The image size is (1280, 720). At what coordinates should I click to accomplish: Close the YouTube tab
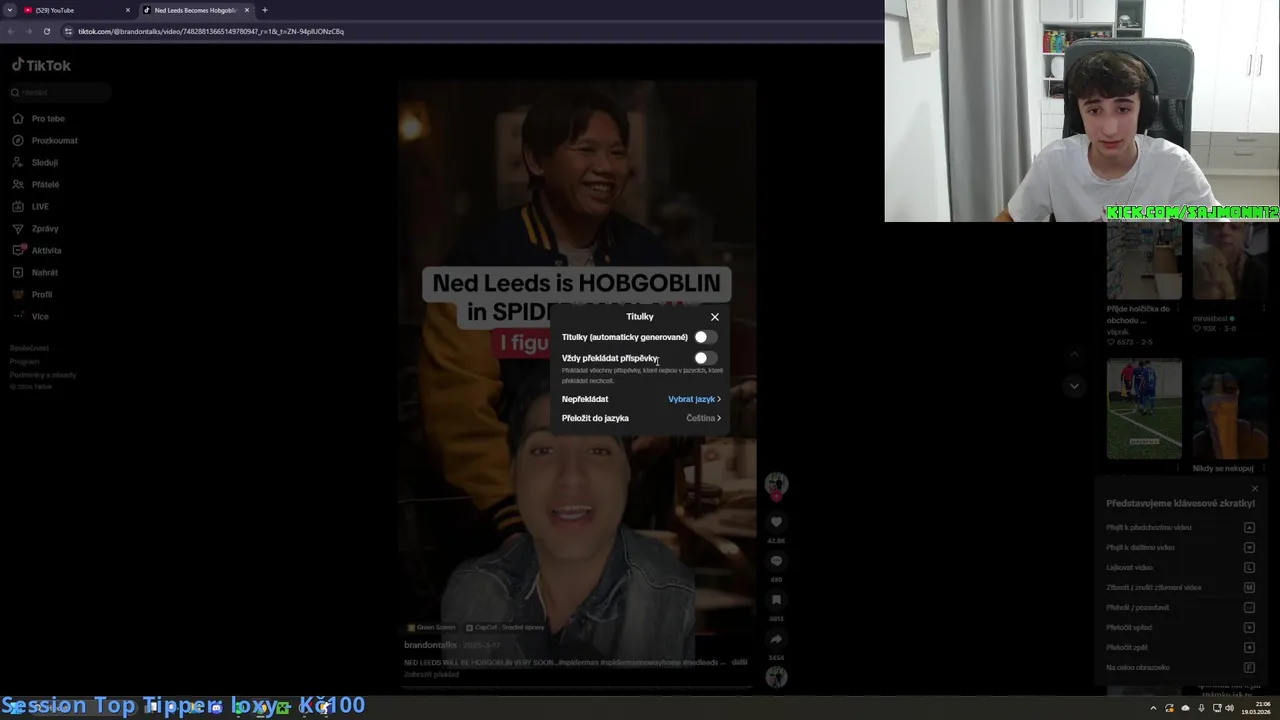coord(128,10)
